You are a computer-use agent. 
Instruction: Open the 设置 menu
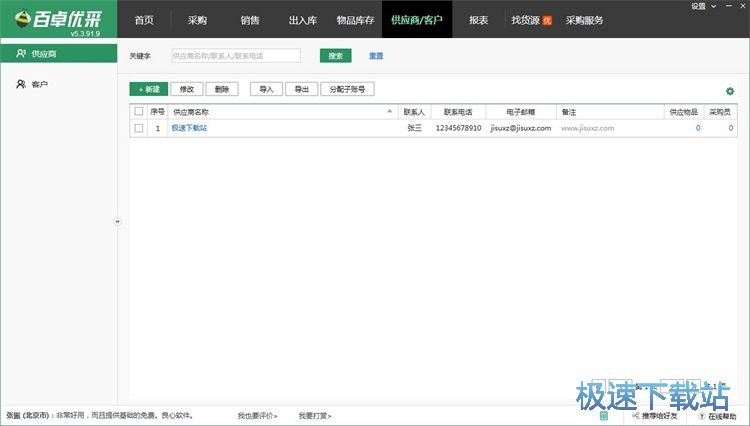[x=698, y=6]
